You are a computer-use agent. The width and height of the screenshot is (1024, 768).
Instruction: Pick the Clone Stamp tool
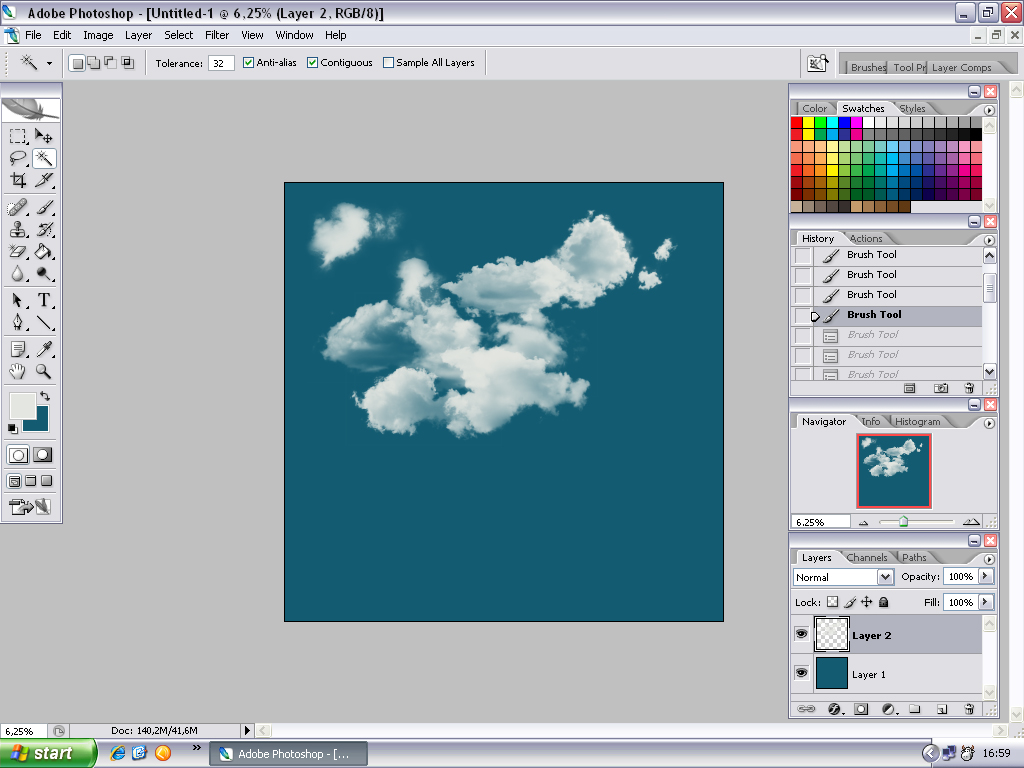(x=18, y=230)
